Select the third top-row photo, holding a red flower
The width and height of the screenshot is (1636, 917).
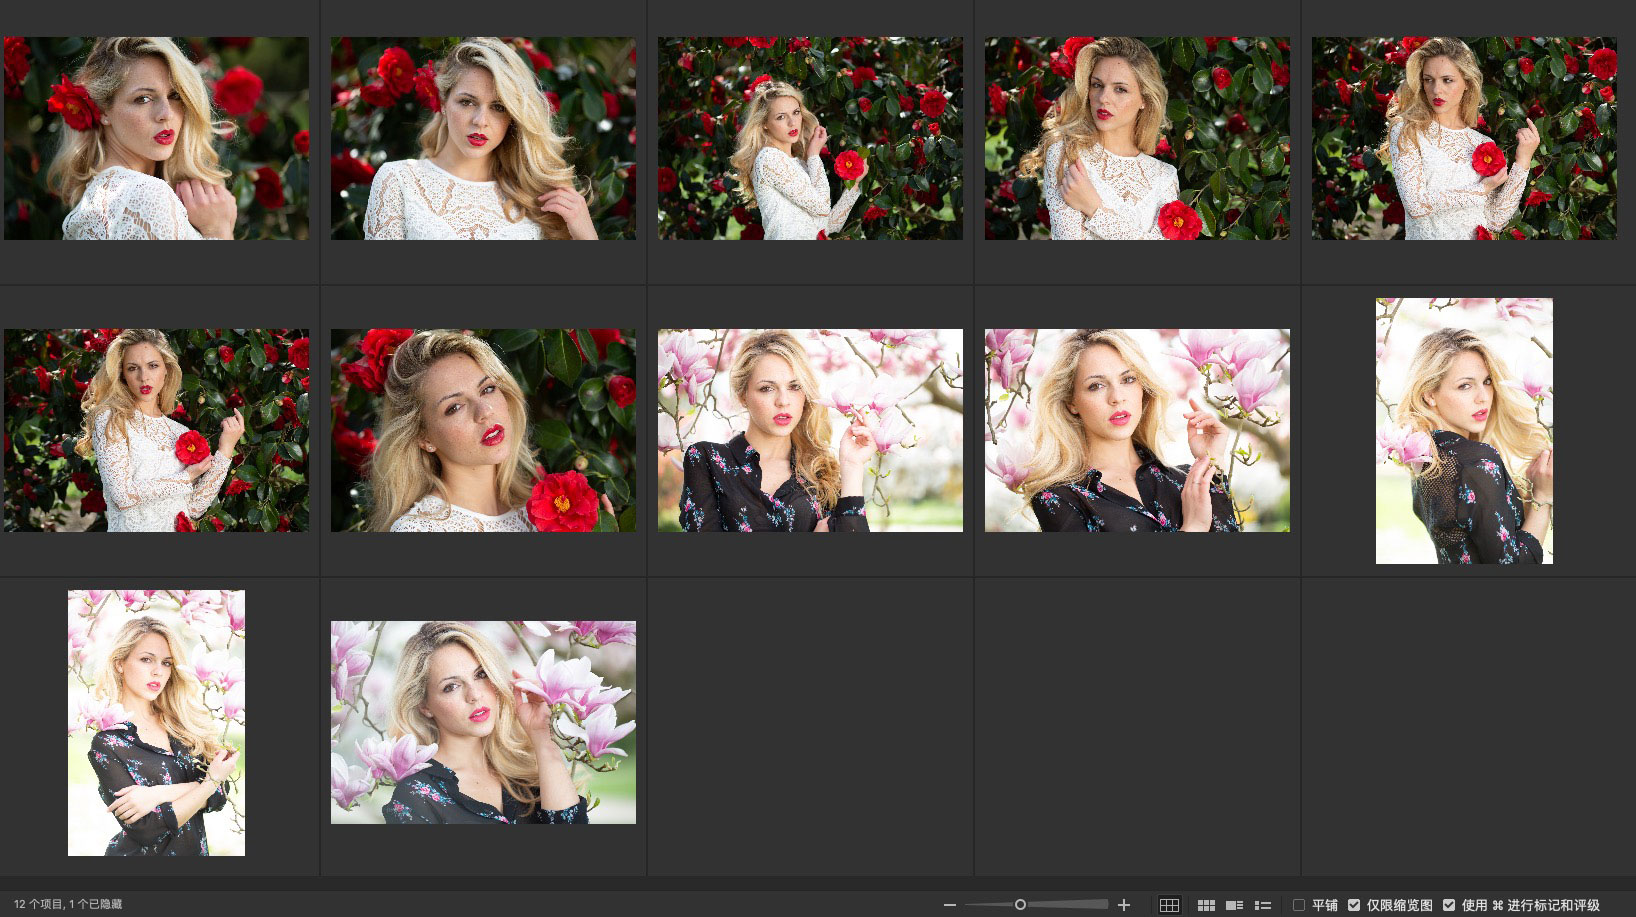point(810,138)
